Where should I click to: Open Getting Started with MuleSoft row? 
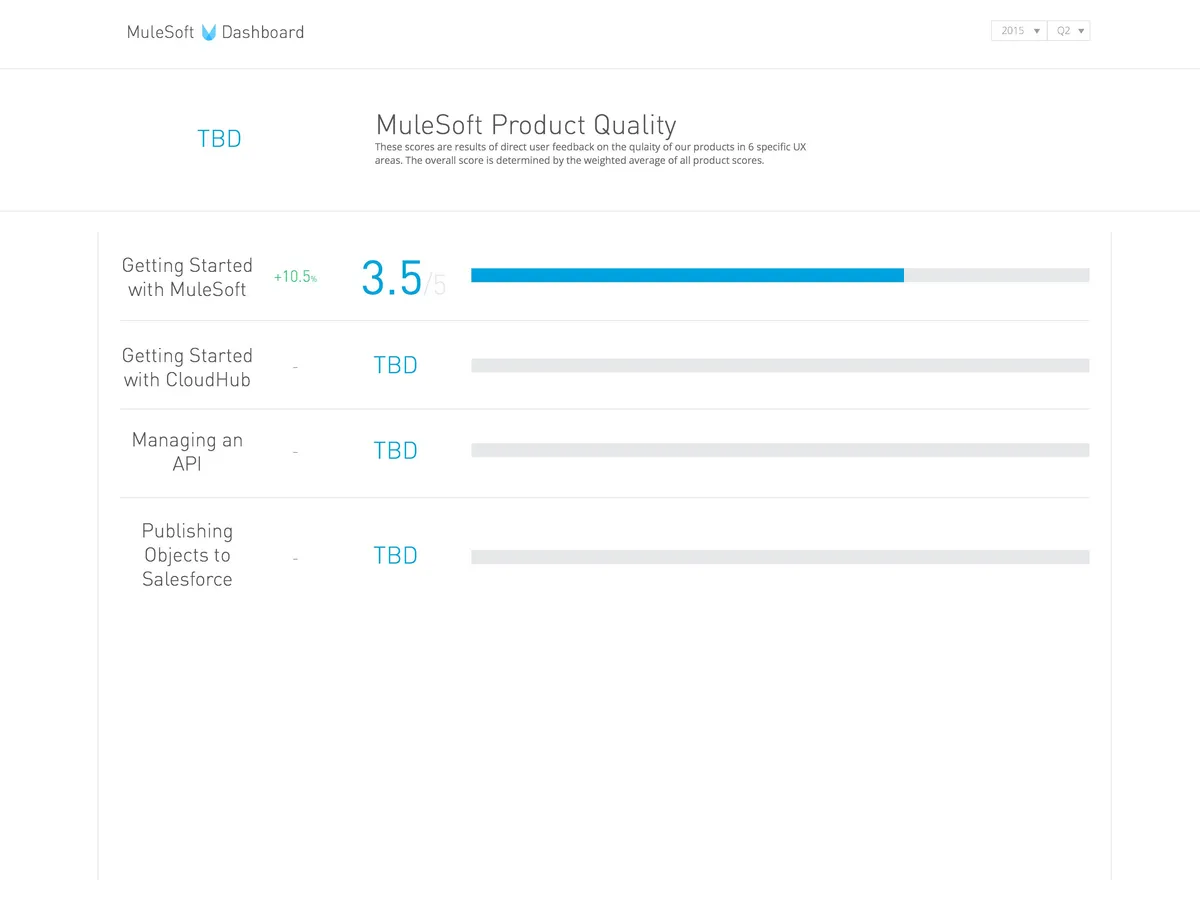click(187, 277)
